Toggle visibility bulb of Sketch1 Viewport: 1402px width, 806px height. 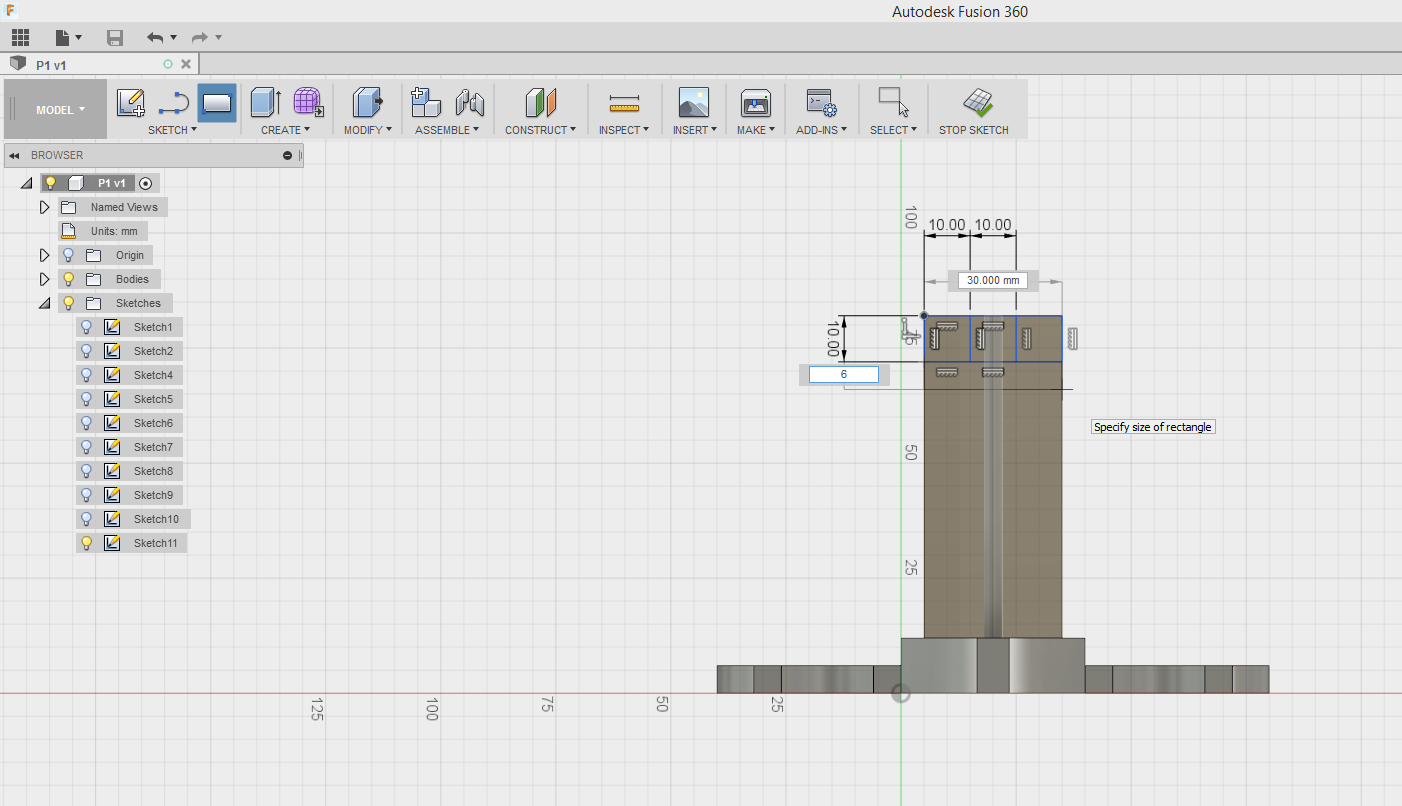click(x=86, y=327)
